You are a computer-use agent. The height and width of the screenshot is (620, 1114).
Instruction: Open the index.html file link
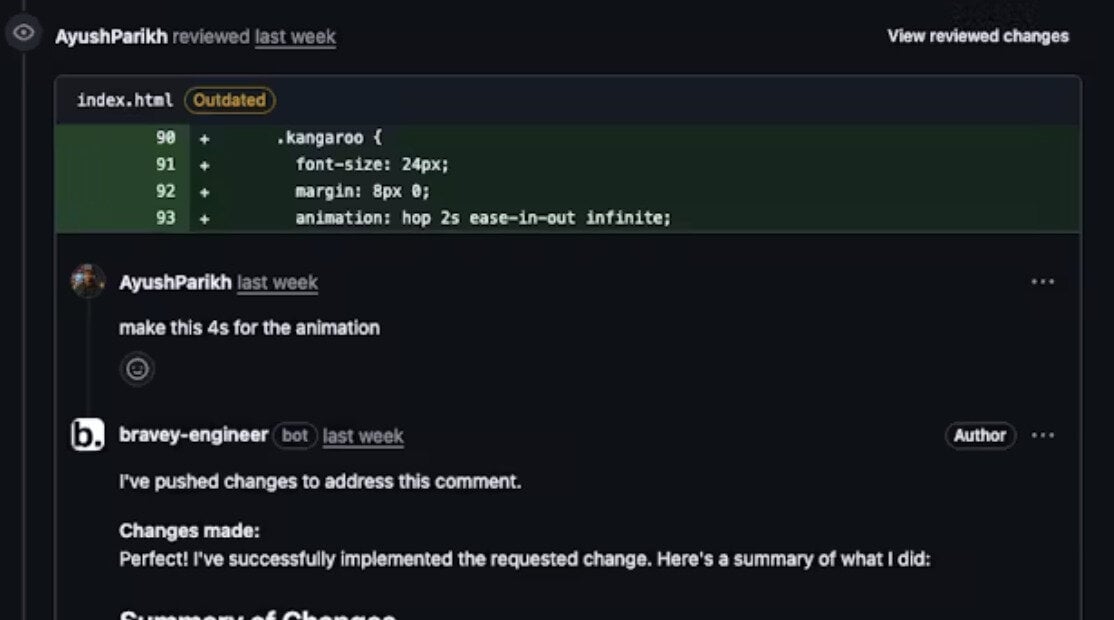click(125, 100)
